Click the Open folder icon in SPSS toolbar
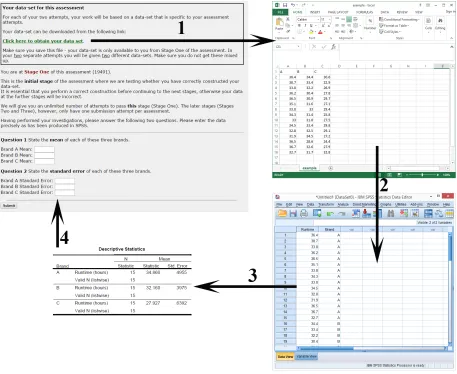The width and height of the screenshot is (457, 374). coord(282,213)
